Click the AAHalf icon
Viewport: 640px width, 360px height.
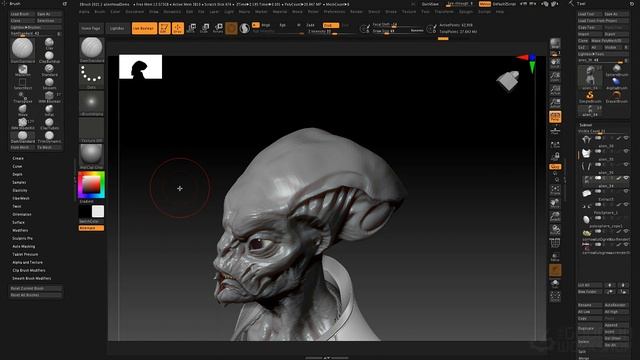[x=555, y=103]
